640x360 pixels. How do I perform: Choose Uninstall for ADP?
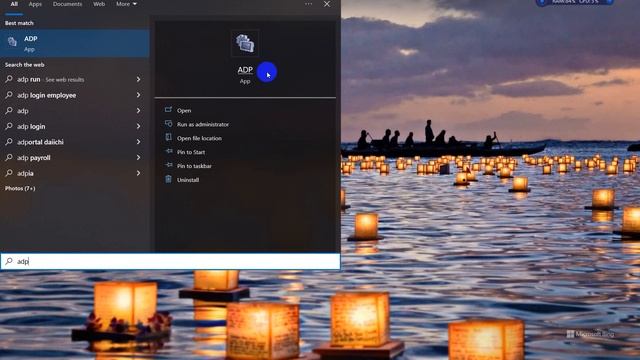click(x=188, y=180)
